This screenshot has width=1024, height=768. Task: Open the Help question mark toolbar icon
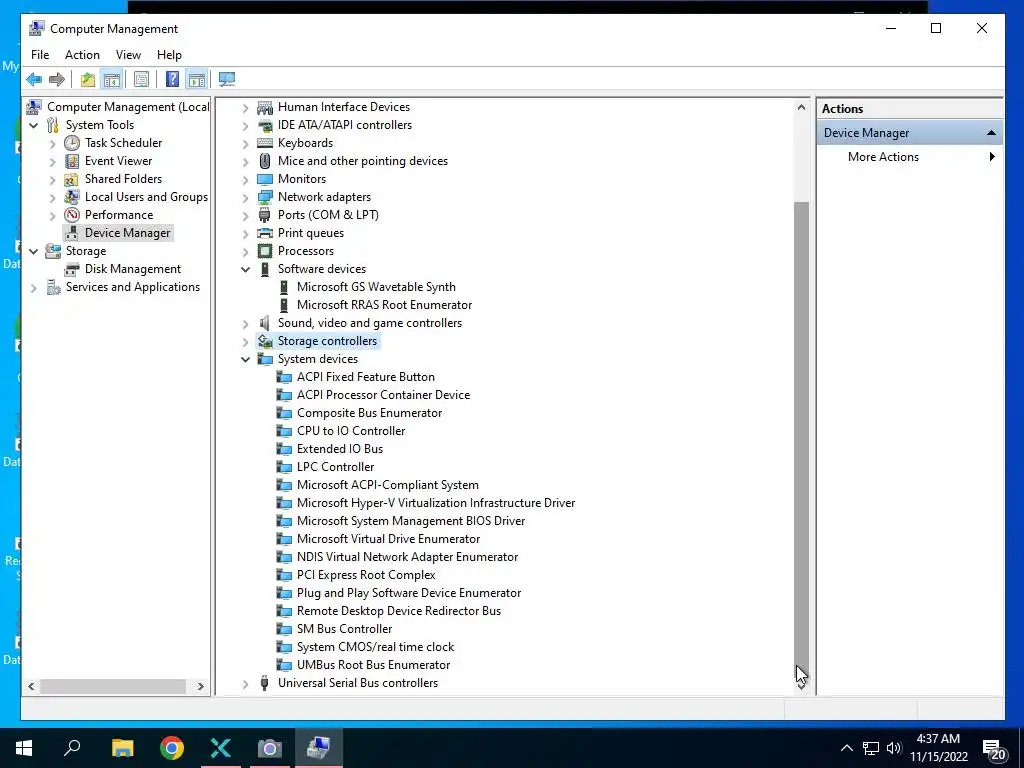tap(172, 80)
